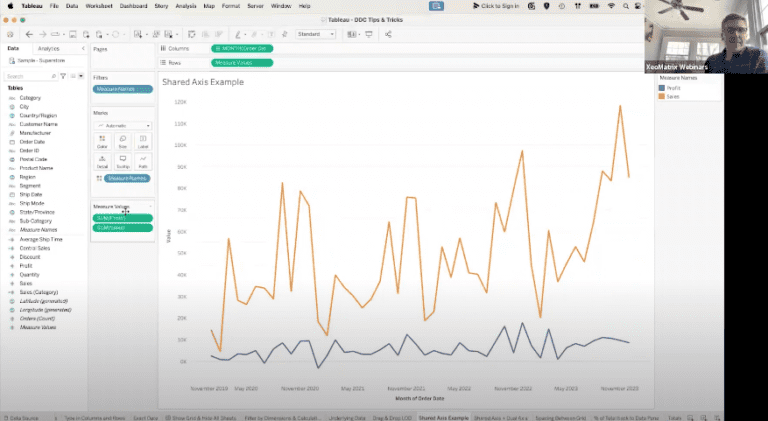Click the Measure Names pill on Filters shelf
The width and height of the screenshot is (768, 421).
[123, 89]
